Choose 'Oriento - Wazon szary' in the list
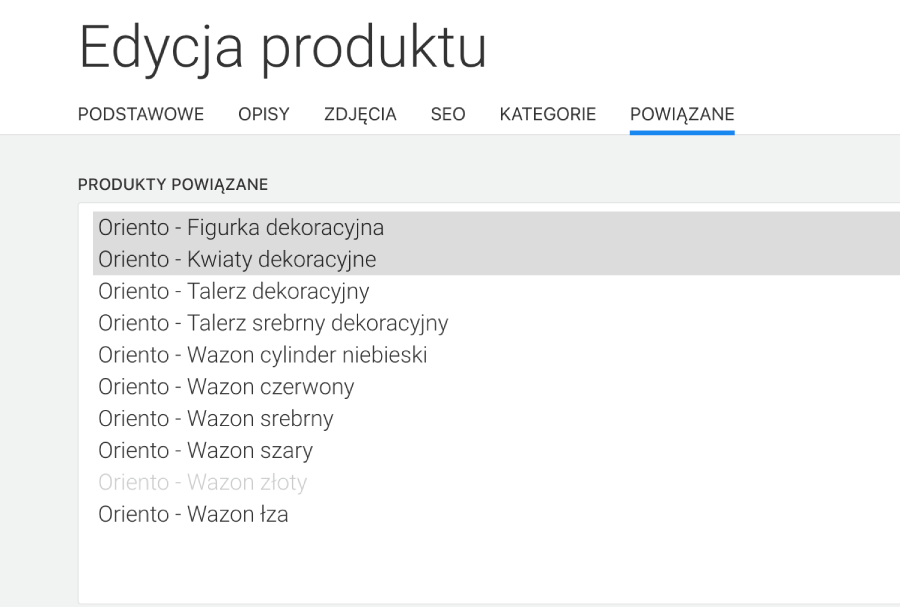This screenshot has width=900, height=607. (x=206, y=451)
